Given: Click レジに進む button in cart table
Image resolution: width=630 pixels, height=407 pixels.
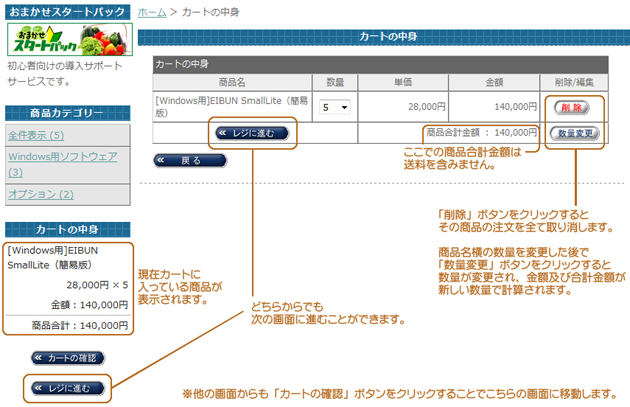Looking at the screenshot, I should coord(252,133).
